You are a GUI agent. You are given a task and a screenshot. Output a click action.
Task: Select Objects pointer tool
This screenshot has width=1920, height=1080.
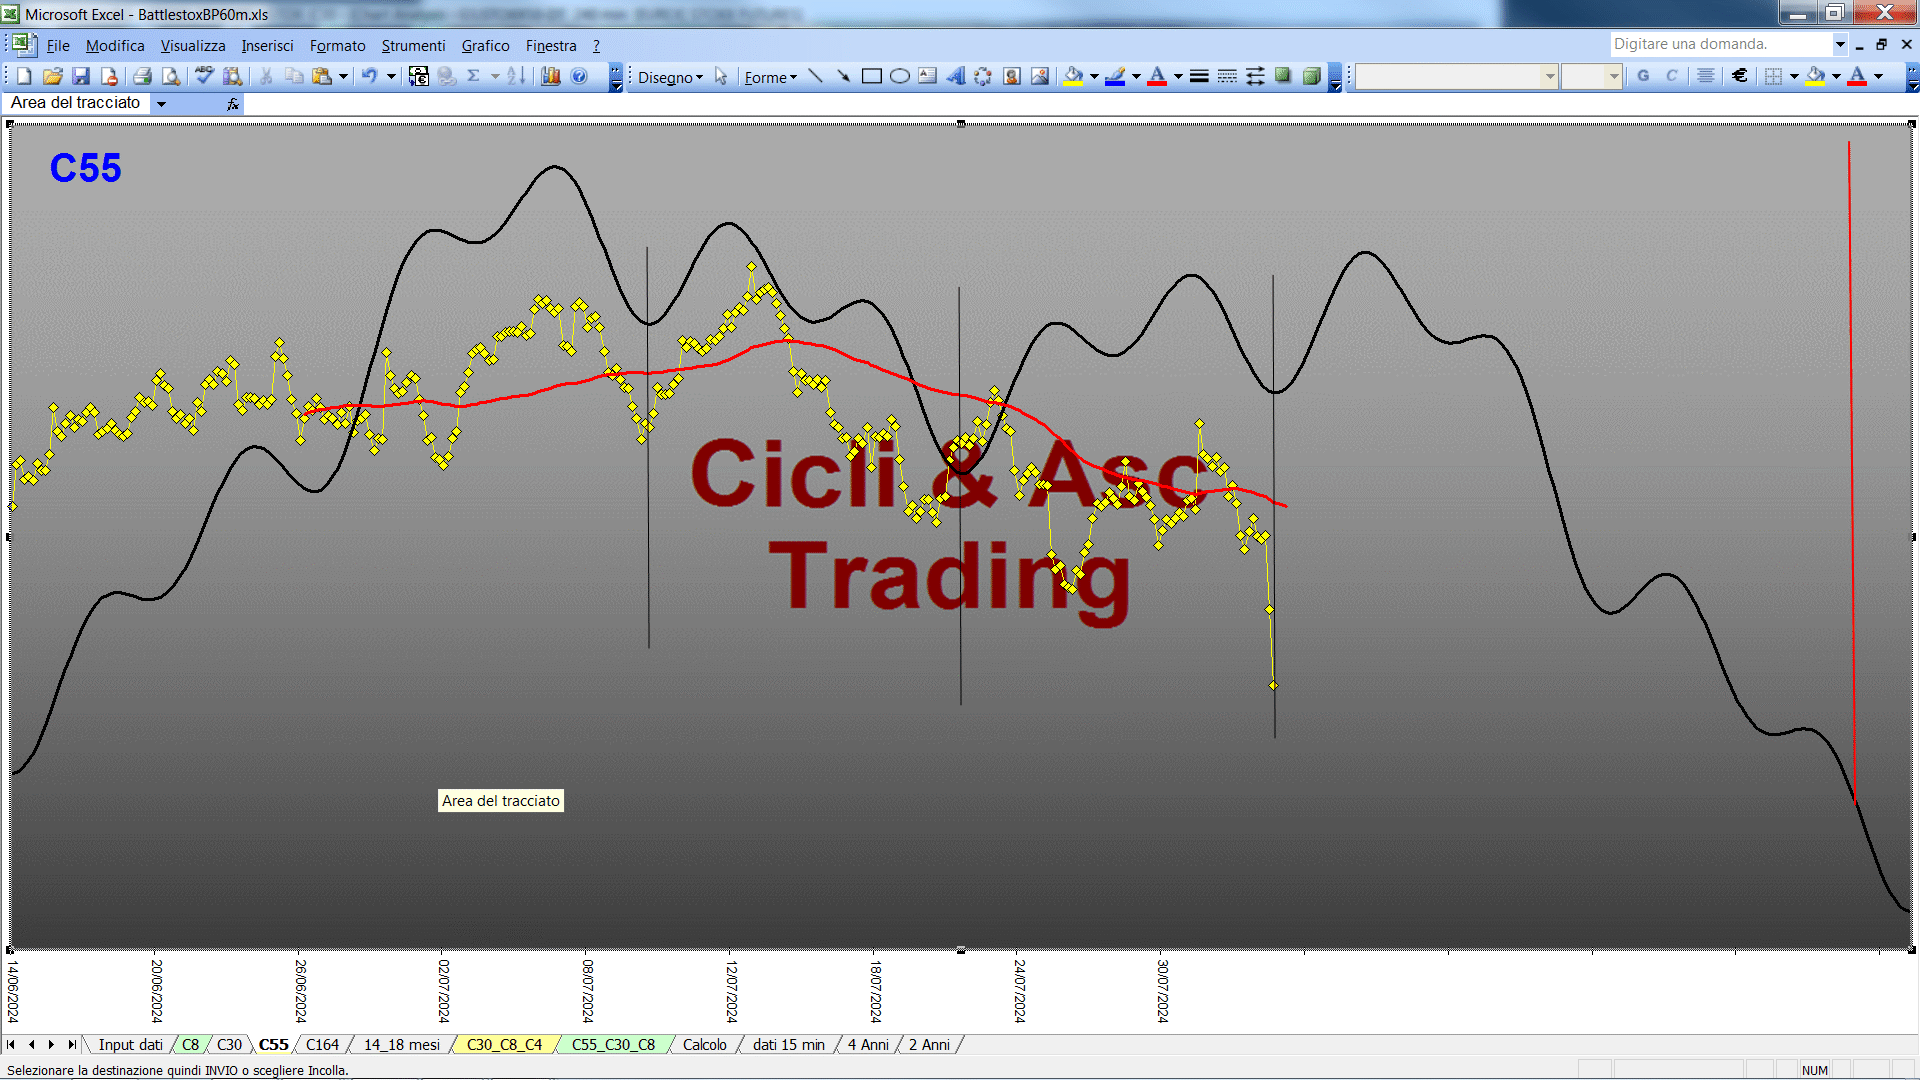click(x=721, y=76)
